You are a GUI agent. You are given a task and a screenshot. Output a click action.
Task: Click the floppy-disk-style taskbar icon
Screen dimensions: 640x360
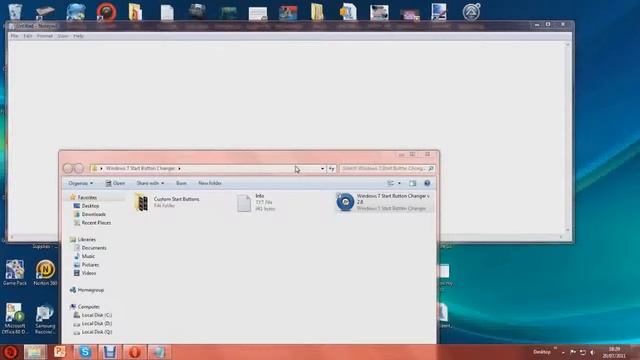[109, 352]
